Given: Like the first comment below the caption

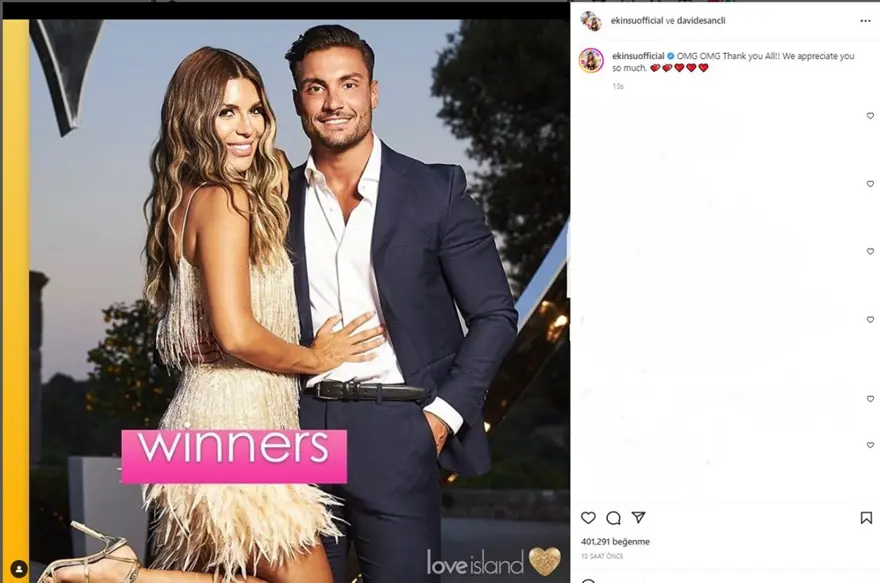Looking at the screenshot, I should click(870, 116).
